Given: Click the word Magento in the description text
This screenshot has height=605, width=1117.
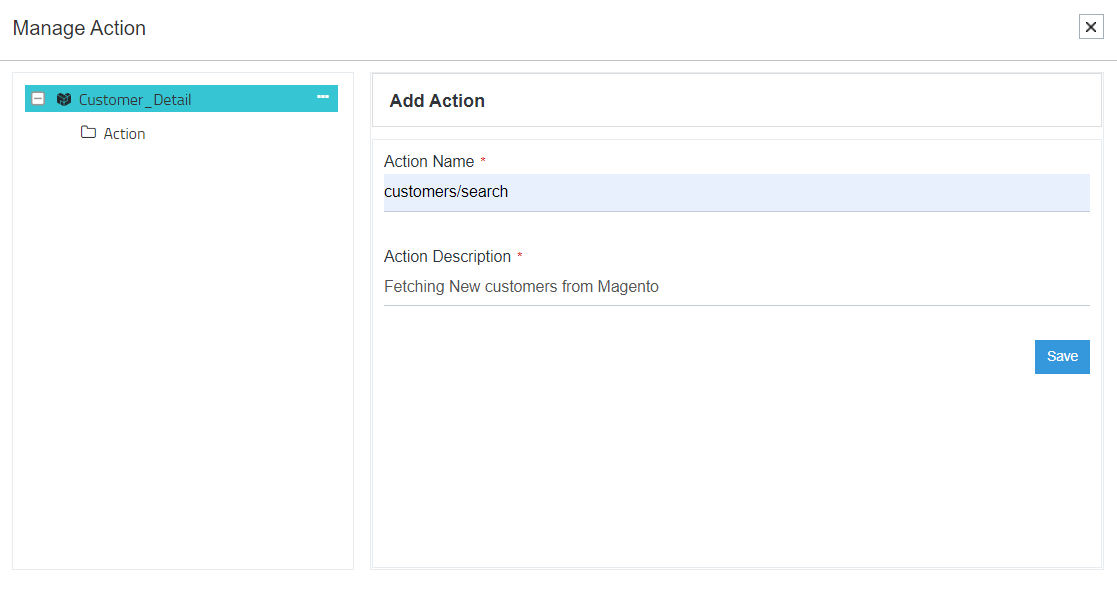Looking at the screenshot, I should pyautogui.click(x=628, y=287).
